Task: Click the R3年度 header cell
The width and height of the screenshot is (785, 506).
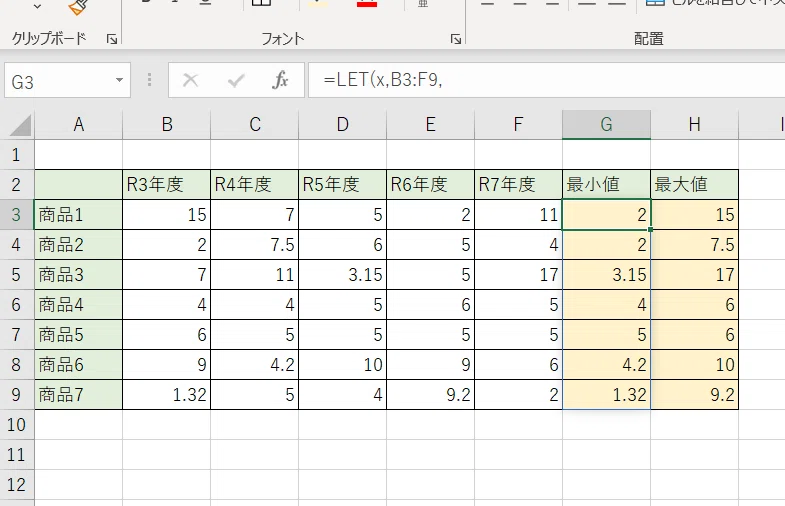Action: [167, 185]
